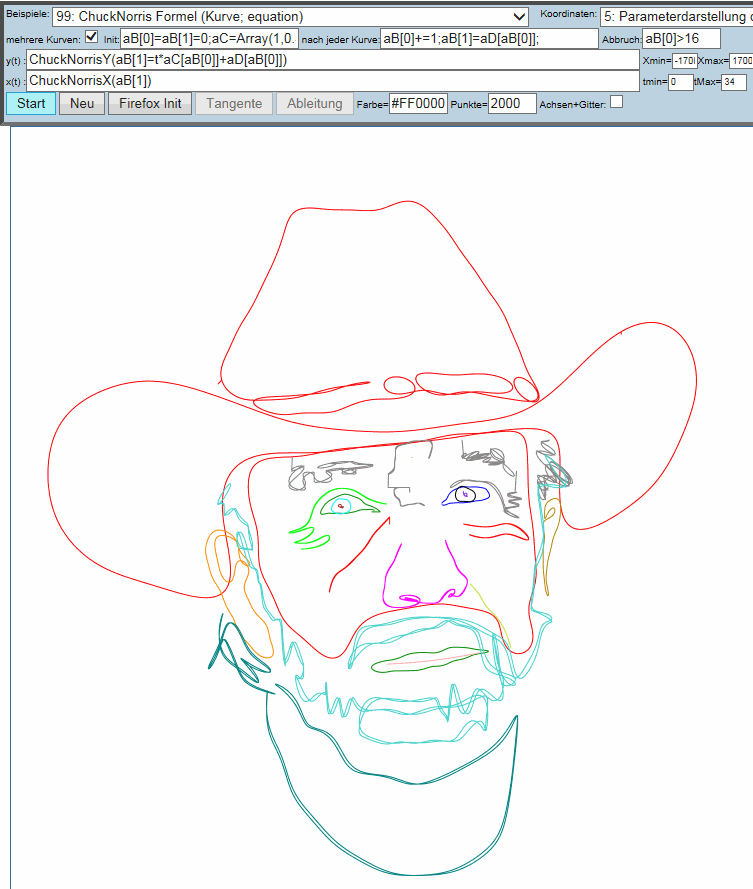Click the tmin value field
The width and height of the screenshot is (753, 889).
680,82
